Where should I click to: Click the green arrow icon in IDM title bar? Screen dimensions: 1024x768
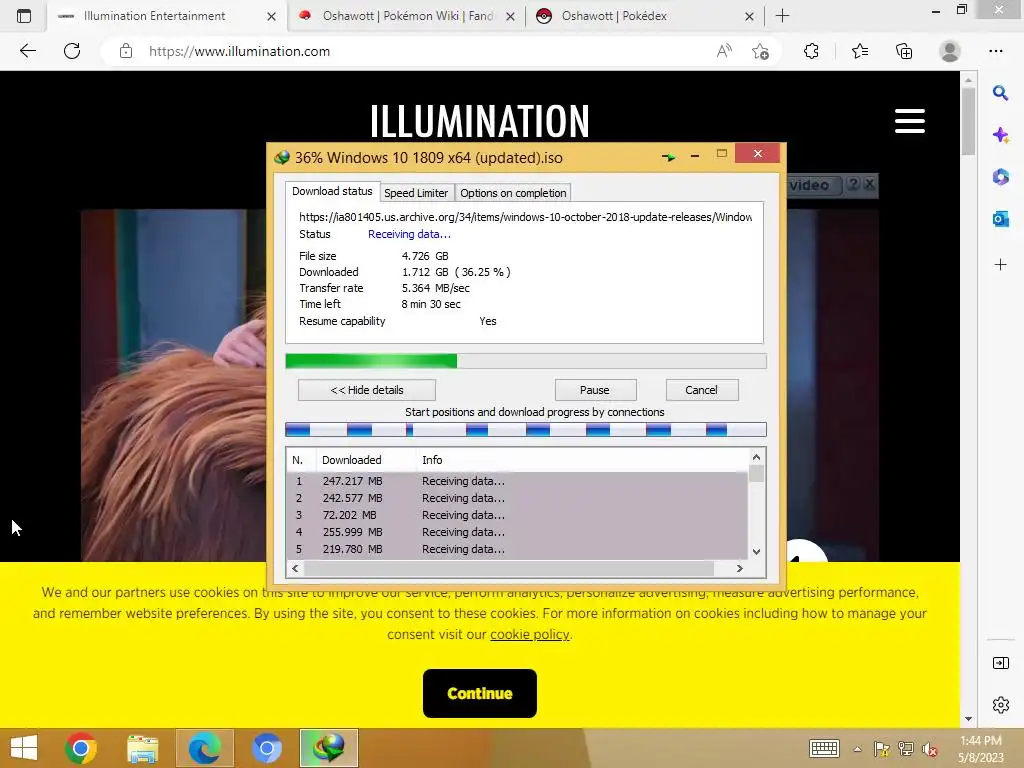pyautogui.click(x=668, y=157)
